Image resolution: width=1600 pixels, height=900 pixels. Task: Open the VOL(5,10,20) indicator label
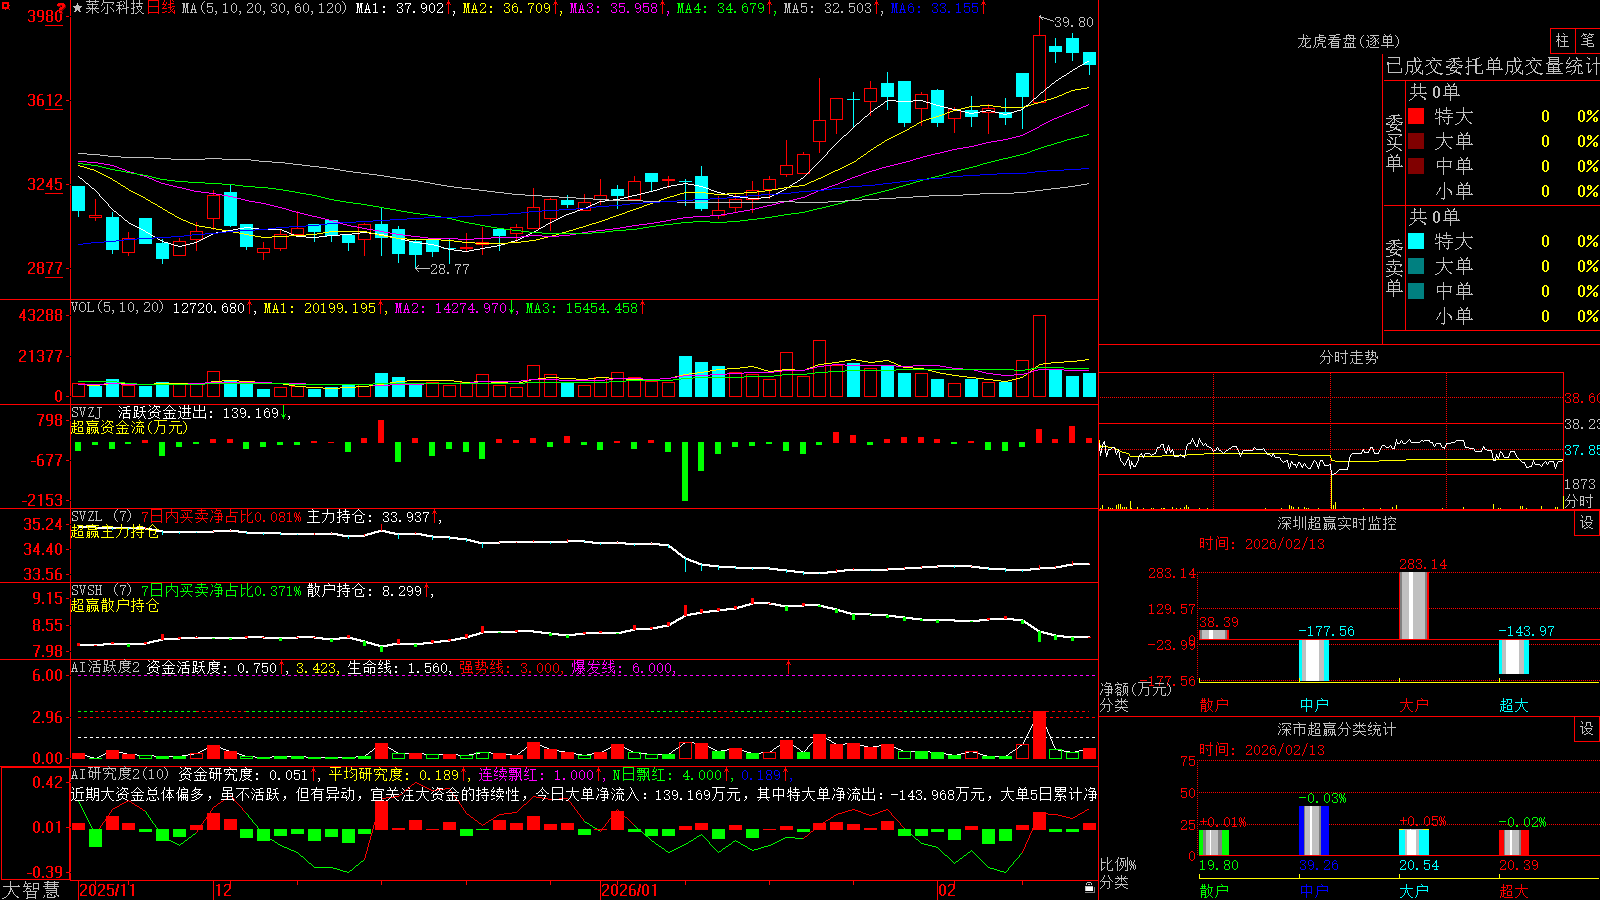(117, 308)
